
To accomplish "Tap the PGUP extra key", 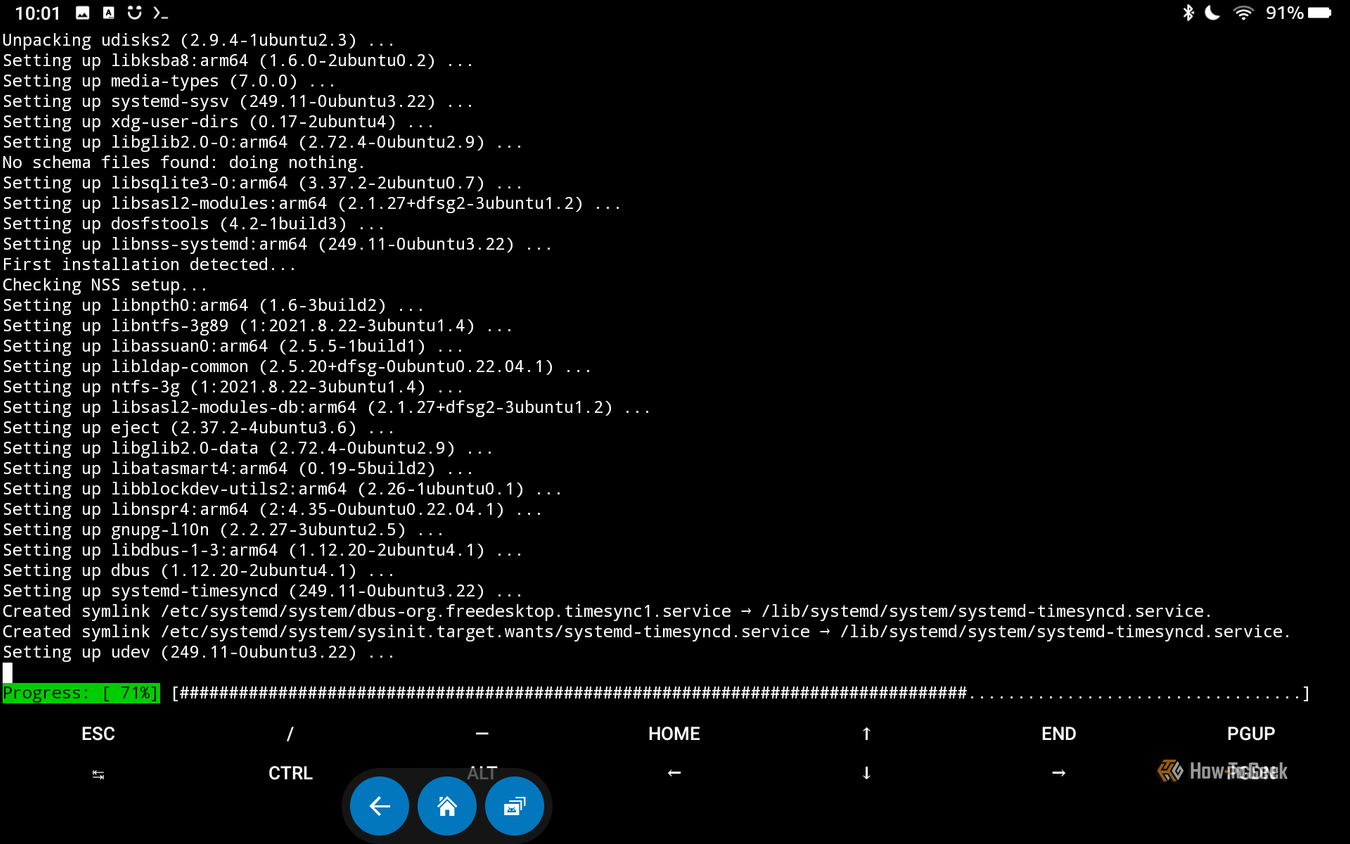I will click(1251, 733).
